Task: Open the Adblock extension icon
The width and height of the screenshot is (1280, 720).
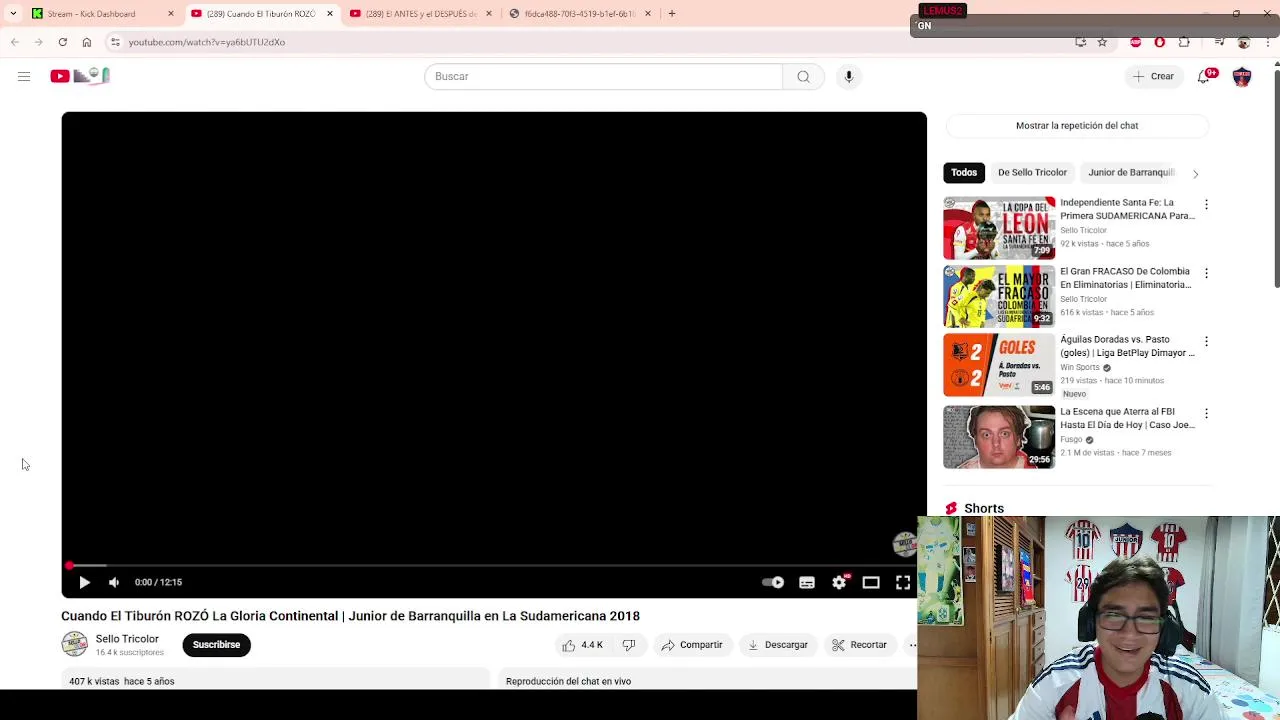Action: 1136,42
